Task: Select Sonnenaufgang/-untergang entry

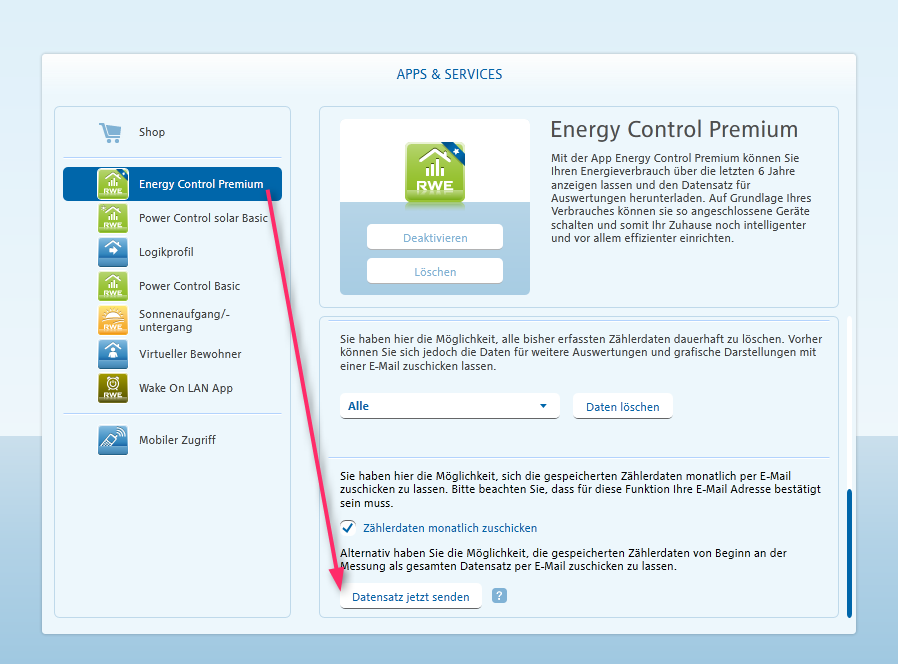Action: (x=172, y=320)
